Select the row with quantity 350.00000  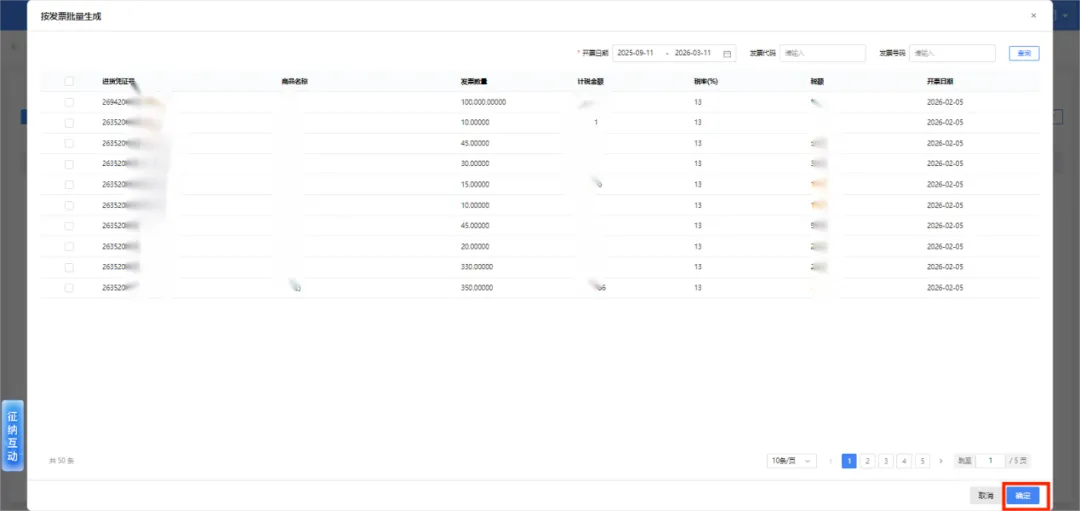pyautogui.click(x=69, y=288)
